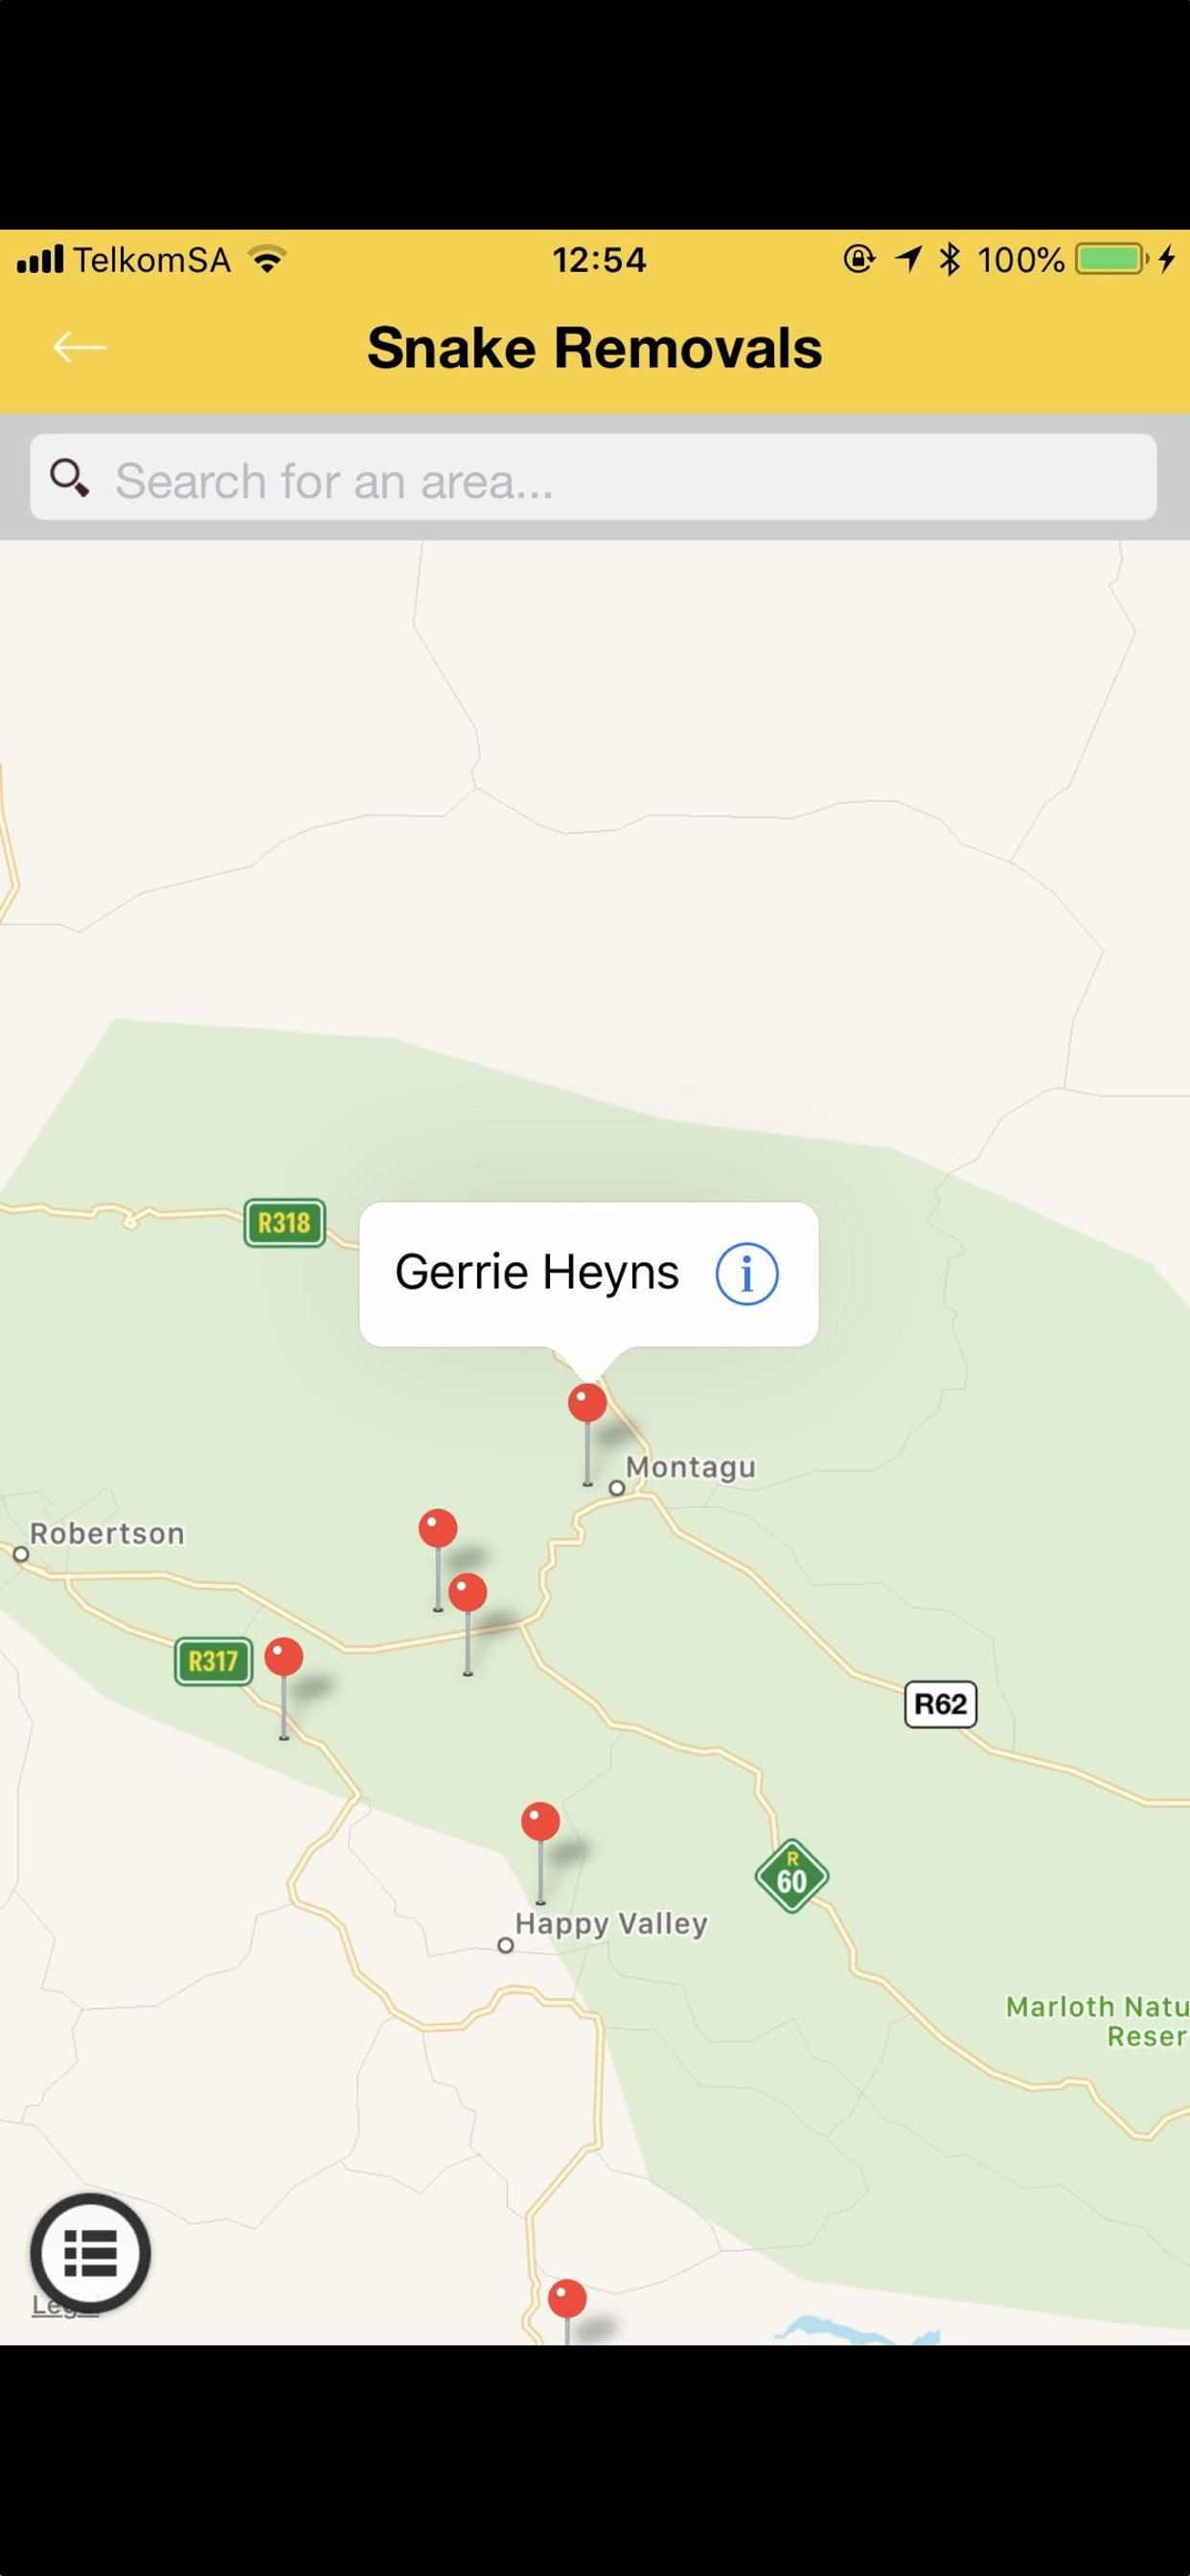Click the search magnifier icon
The image size is (1190, 2576).
(70, 478)
